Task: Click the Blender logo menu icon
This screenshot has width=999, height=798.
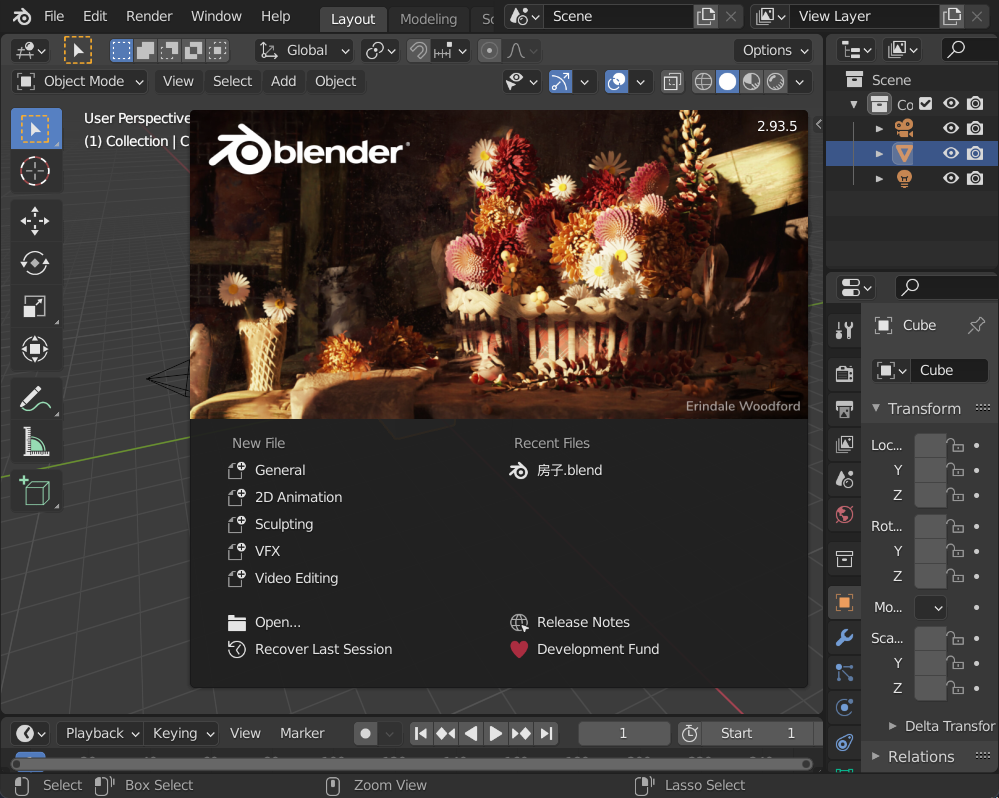Action: [22, 17]
